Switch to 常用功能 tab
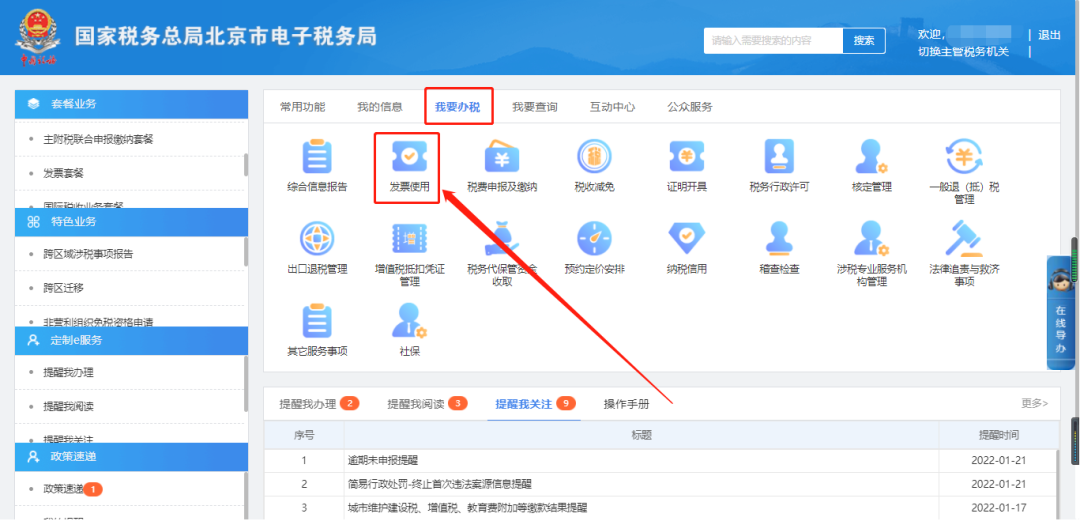This screenshot has width=1080, height=521. pyautogui.click(x=302, y=107)
